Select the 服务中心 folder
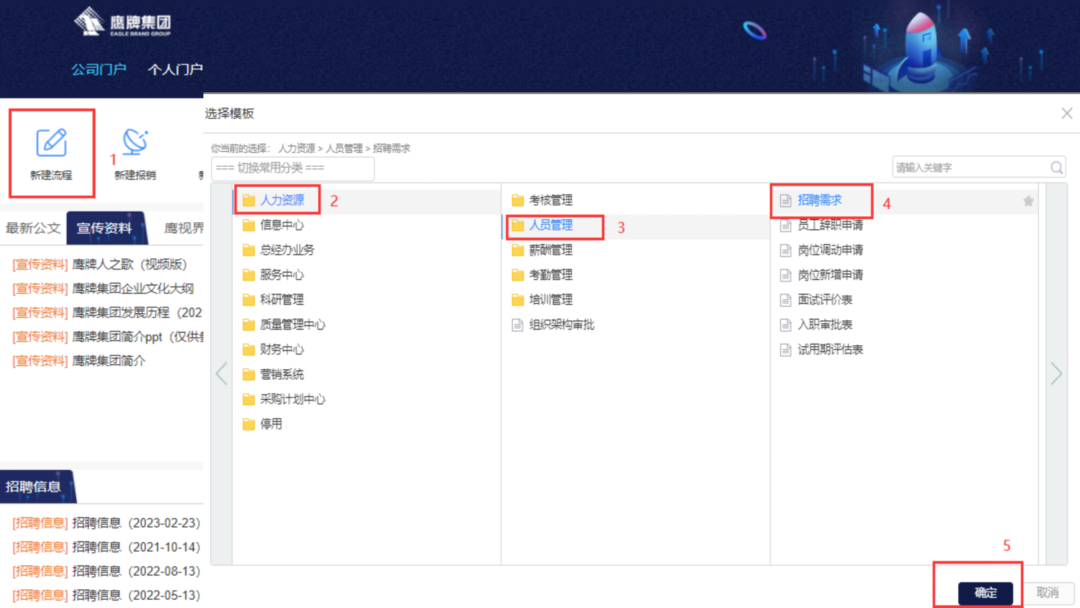Screen dimensions: 1080x608 coord(273,275)
